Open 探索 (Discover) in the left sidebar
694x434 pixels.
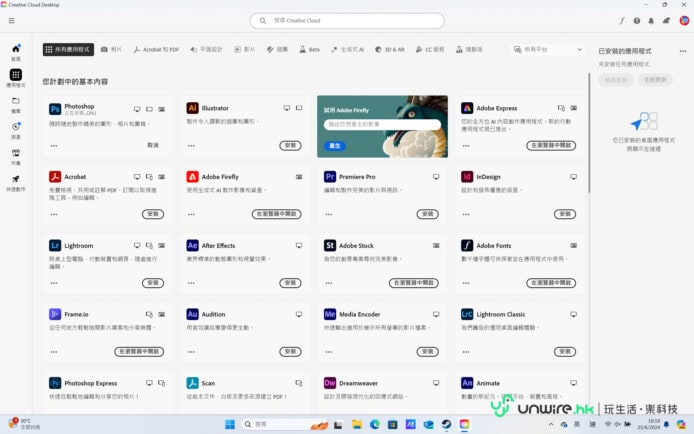point(16,127)
